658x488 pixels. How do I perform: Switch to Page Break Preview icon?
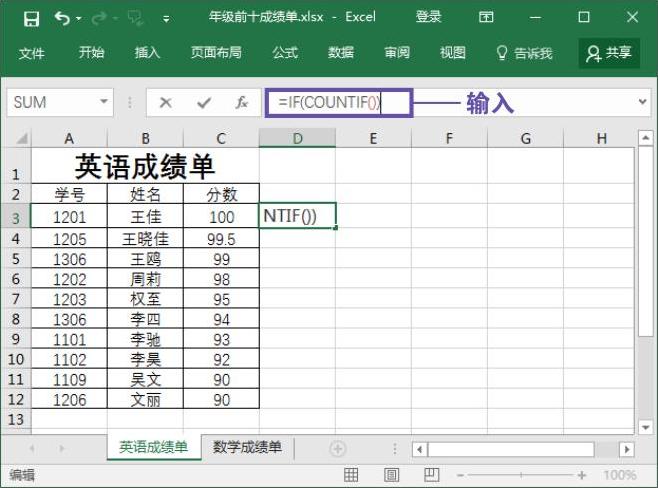pos(431,475)
